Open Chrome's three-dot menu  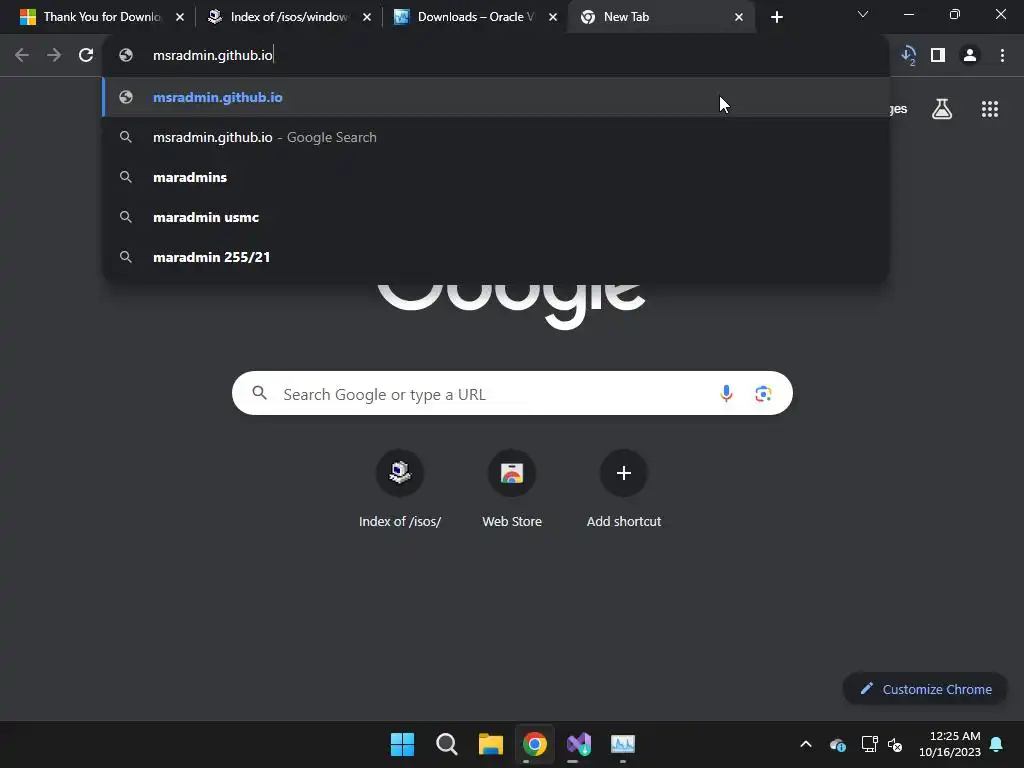(1002, 56)
